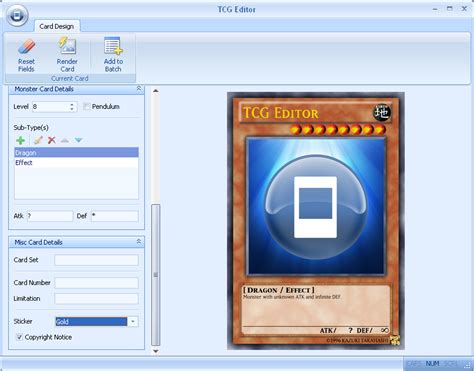Maximize the TCG Editor window
This screenshot has width=474, height=371.
coord(450,9)
